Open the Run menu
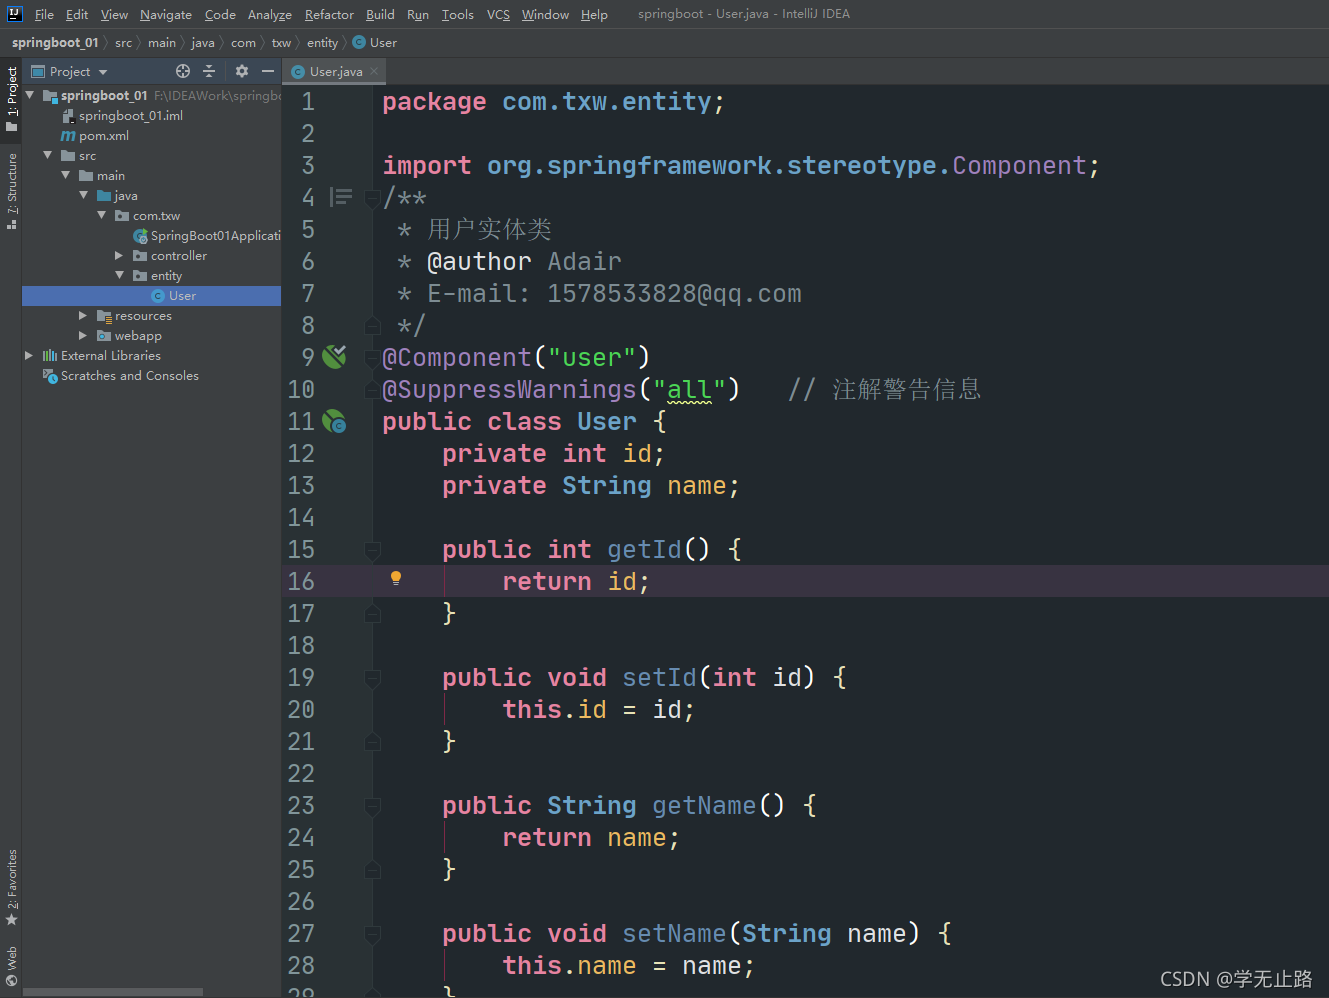Image resolution: width=1329 pixels, height=998 pixels. coord(418,14)
